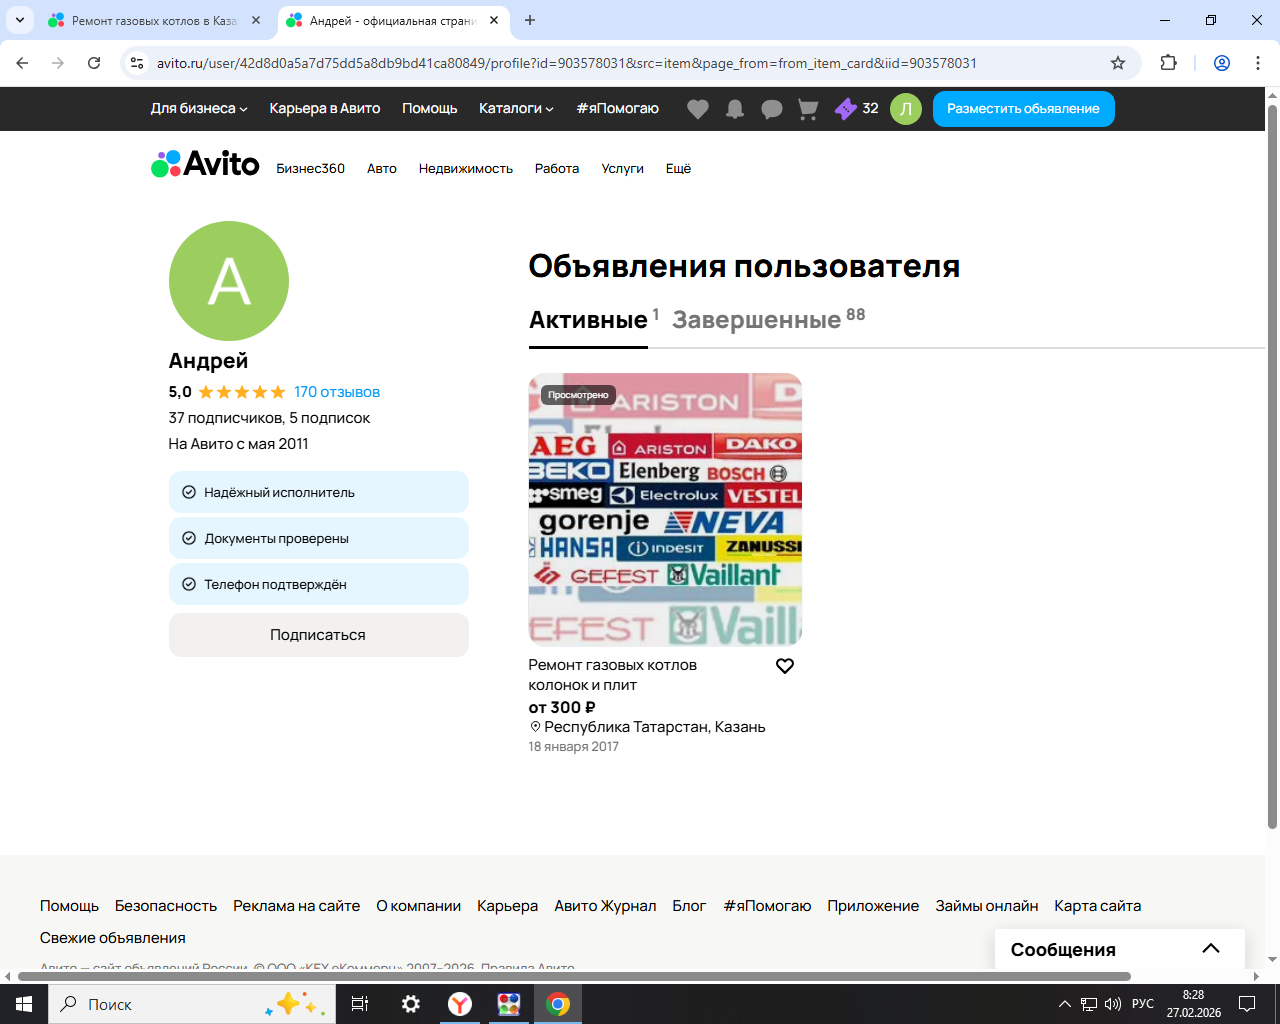Open Авито Журнал footer link
The image size is (1280, 1024).
(x=606, y=906)
